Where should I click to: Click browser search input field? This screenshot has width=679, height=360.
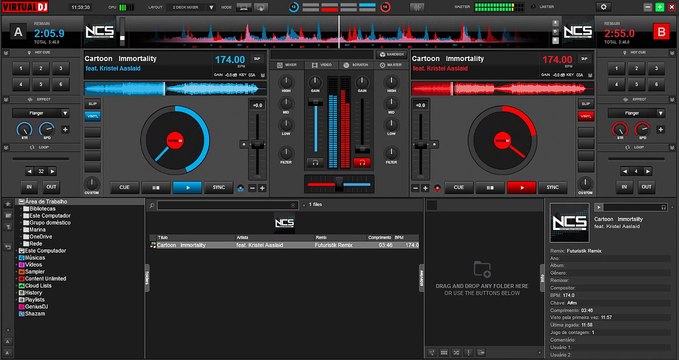[x=228, y=205]
